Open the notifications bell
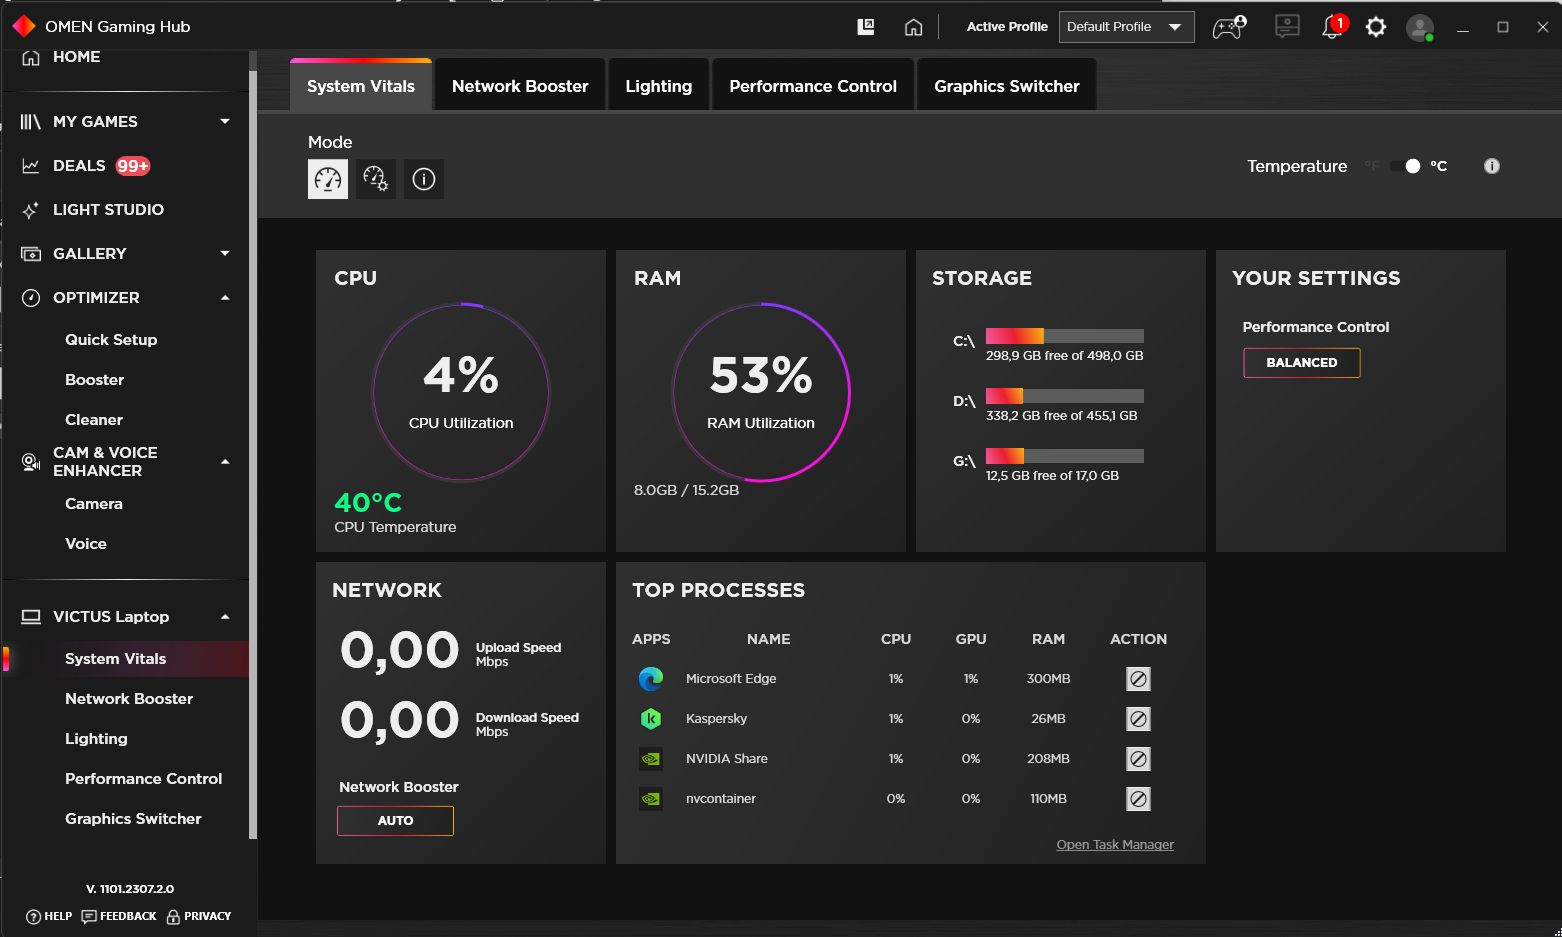The image size is (1562, 937). [x=1333, y=27]
